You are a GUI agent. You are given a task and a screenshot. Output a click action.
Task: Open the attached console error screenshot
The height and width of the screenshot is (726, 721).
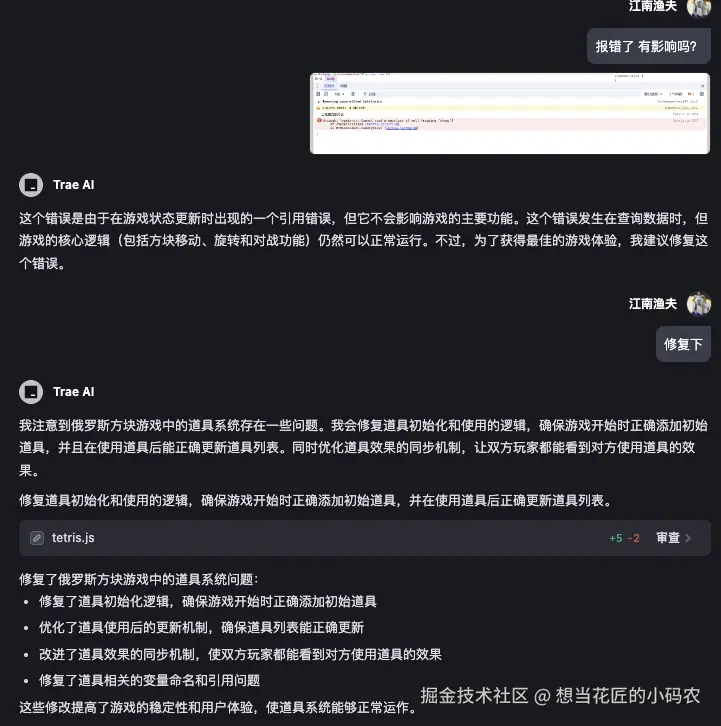(x=510, y=113)
